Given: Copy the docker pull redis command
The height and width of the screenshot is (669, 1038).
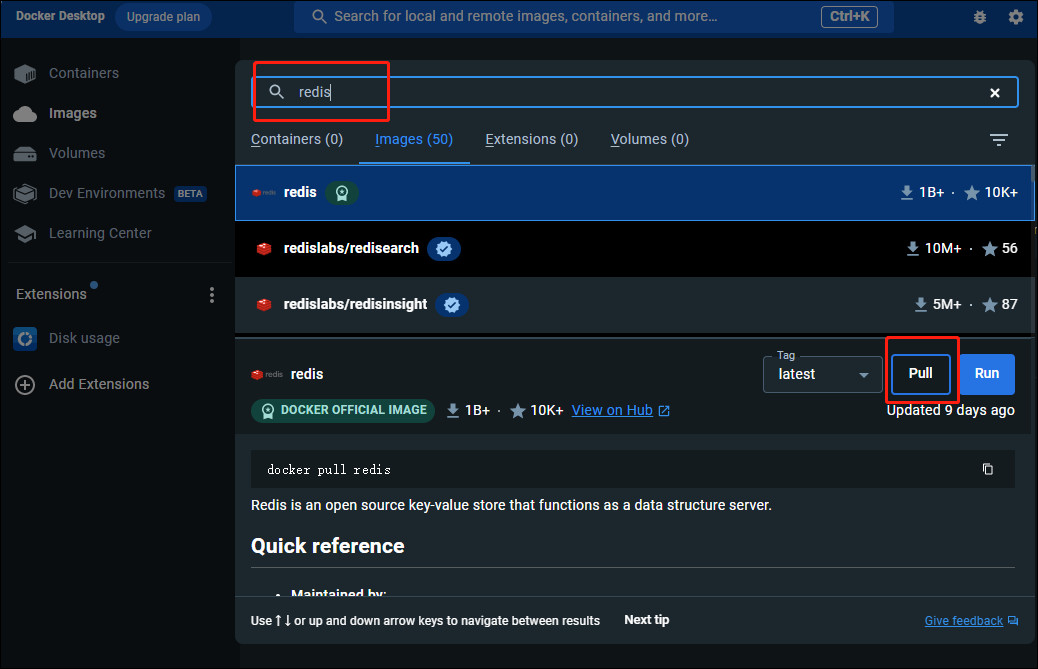Looking at the screenshot, I should point(988,469).
